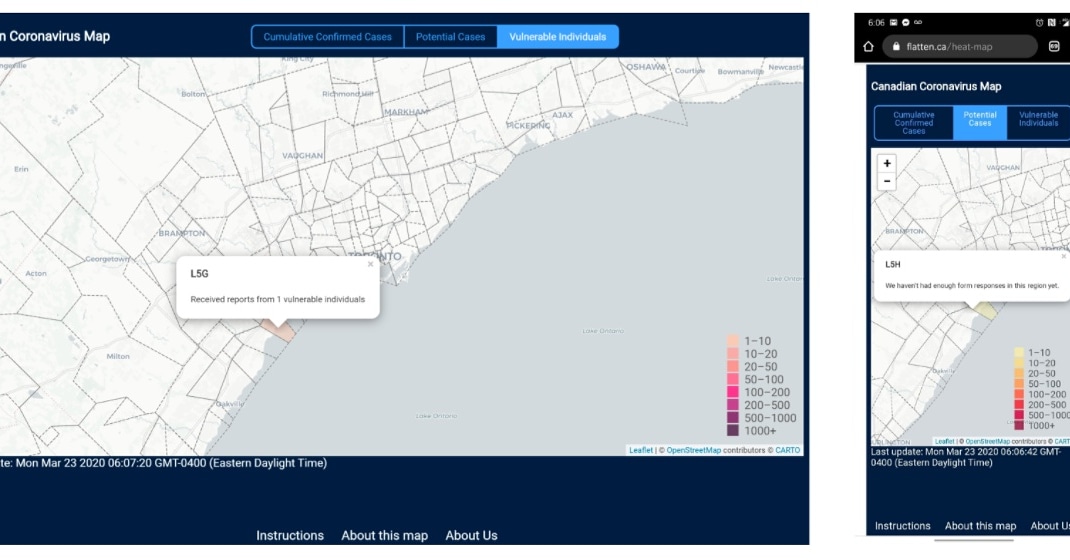Tap the padlock icon beside flatten.ca

[x=896, y=46]
